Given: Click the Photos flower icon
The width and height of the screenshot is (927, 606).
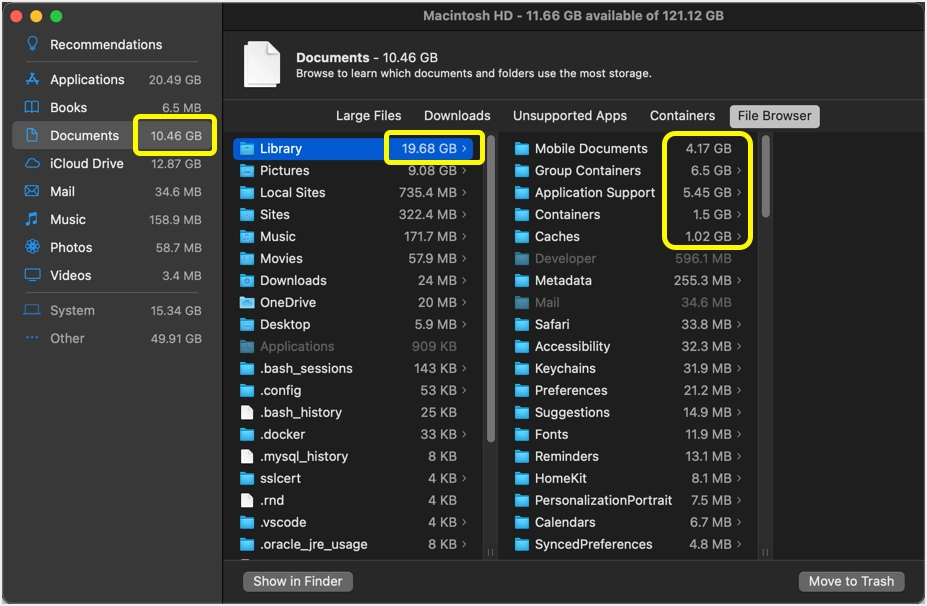Looking at the screenshot, I should click(32, 247).
